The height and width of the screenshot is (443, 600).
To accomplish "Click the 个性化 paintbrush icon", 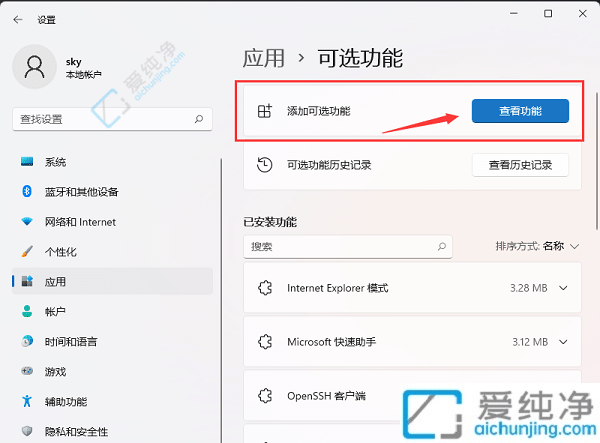I will 27,251.
